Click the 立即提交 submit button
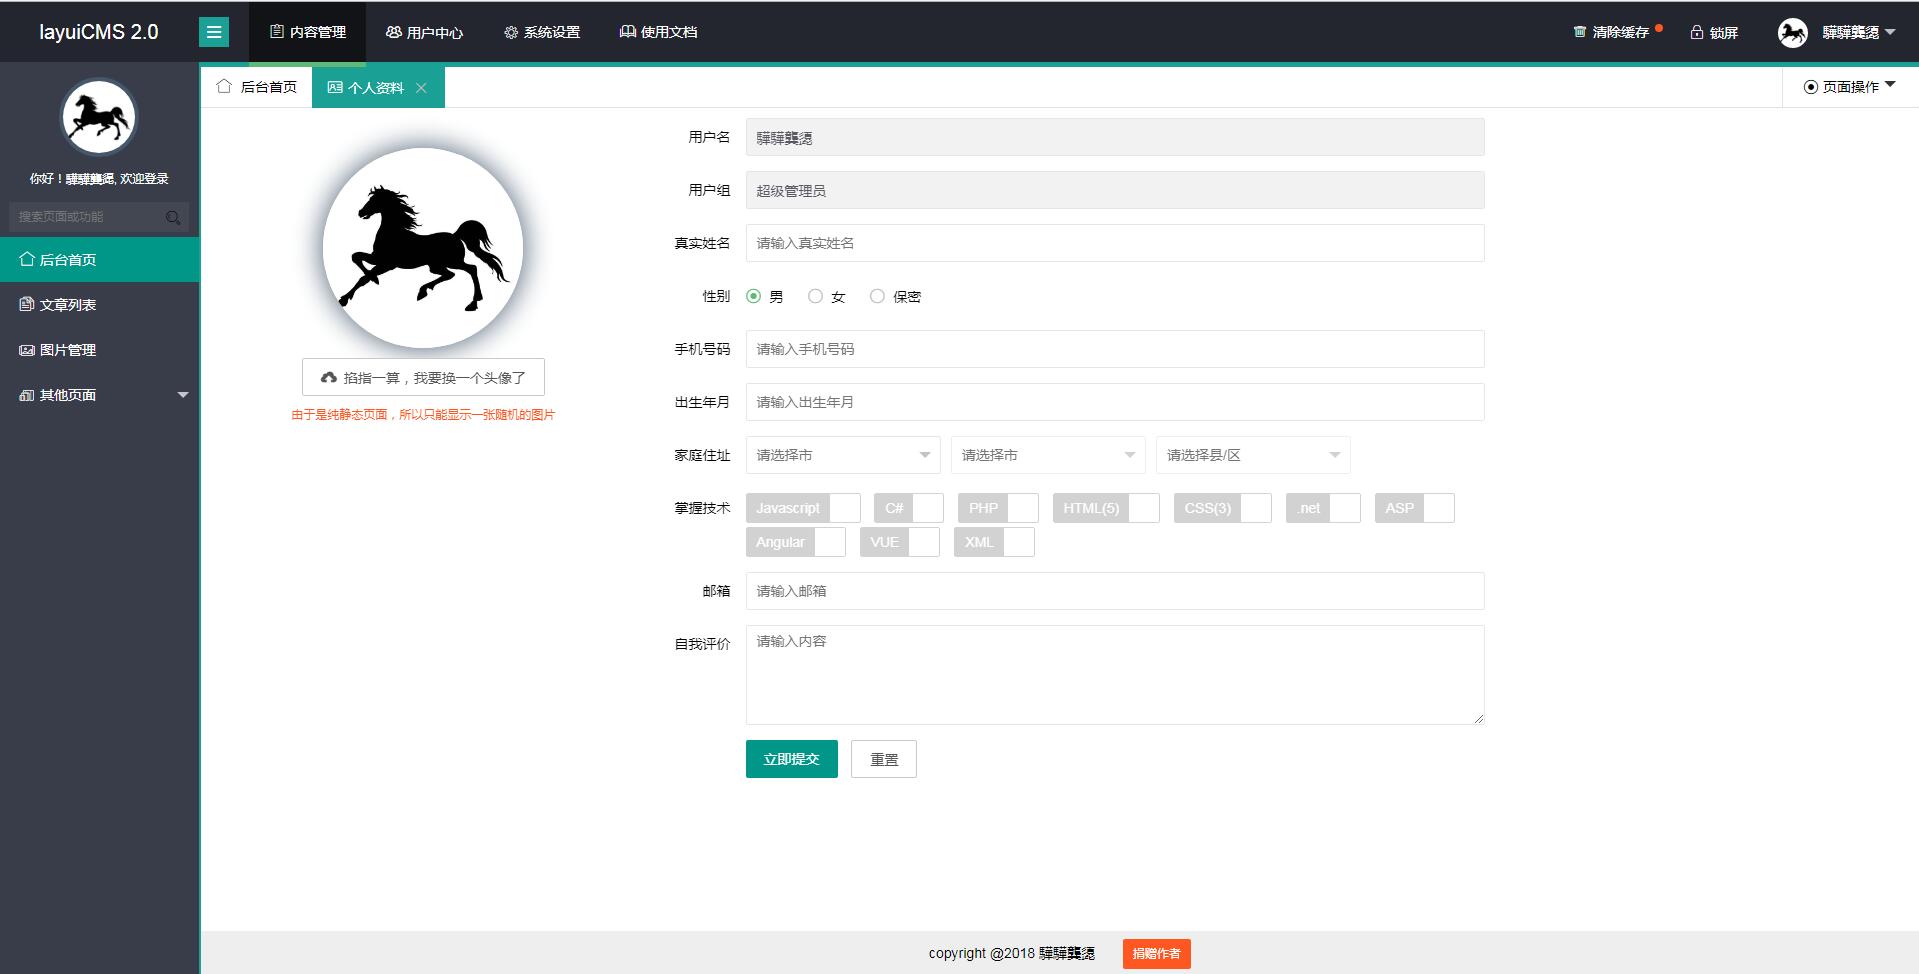 [x=791, y=759]
